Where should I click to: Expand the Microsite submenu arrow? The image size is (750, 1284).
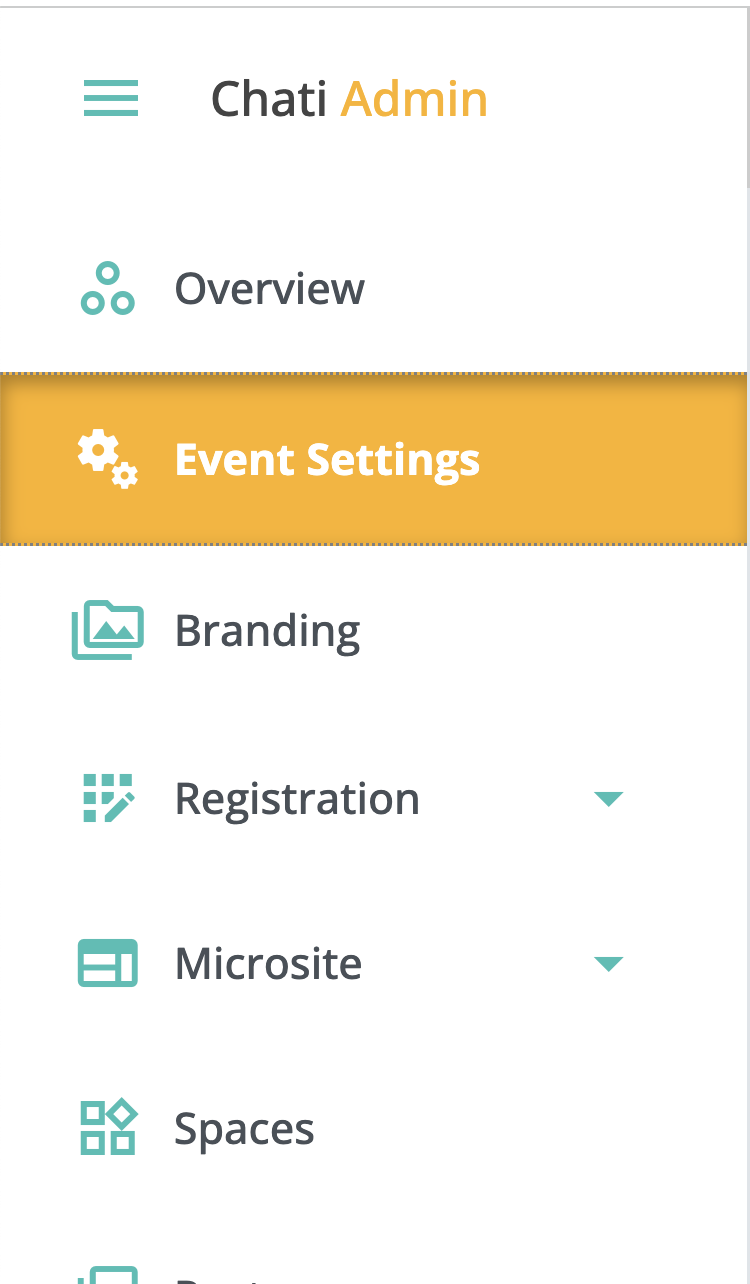click(x=608, y=964)
